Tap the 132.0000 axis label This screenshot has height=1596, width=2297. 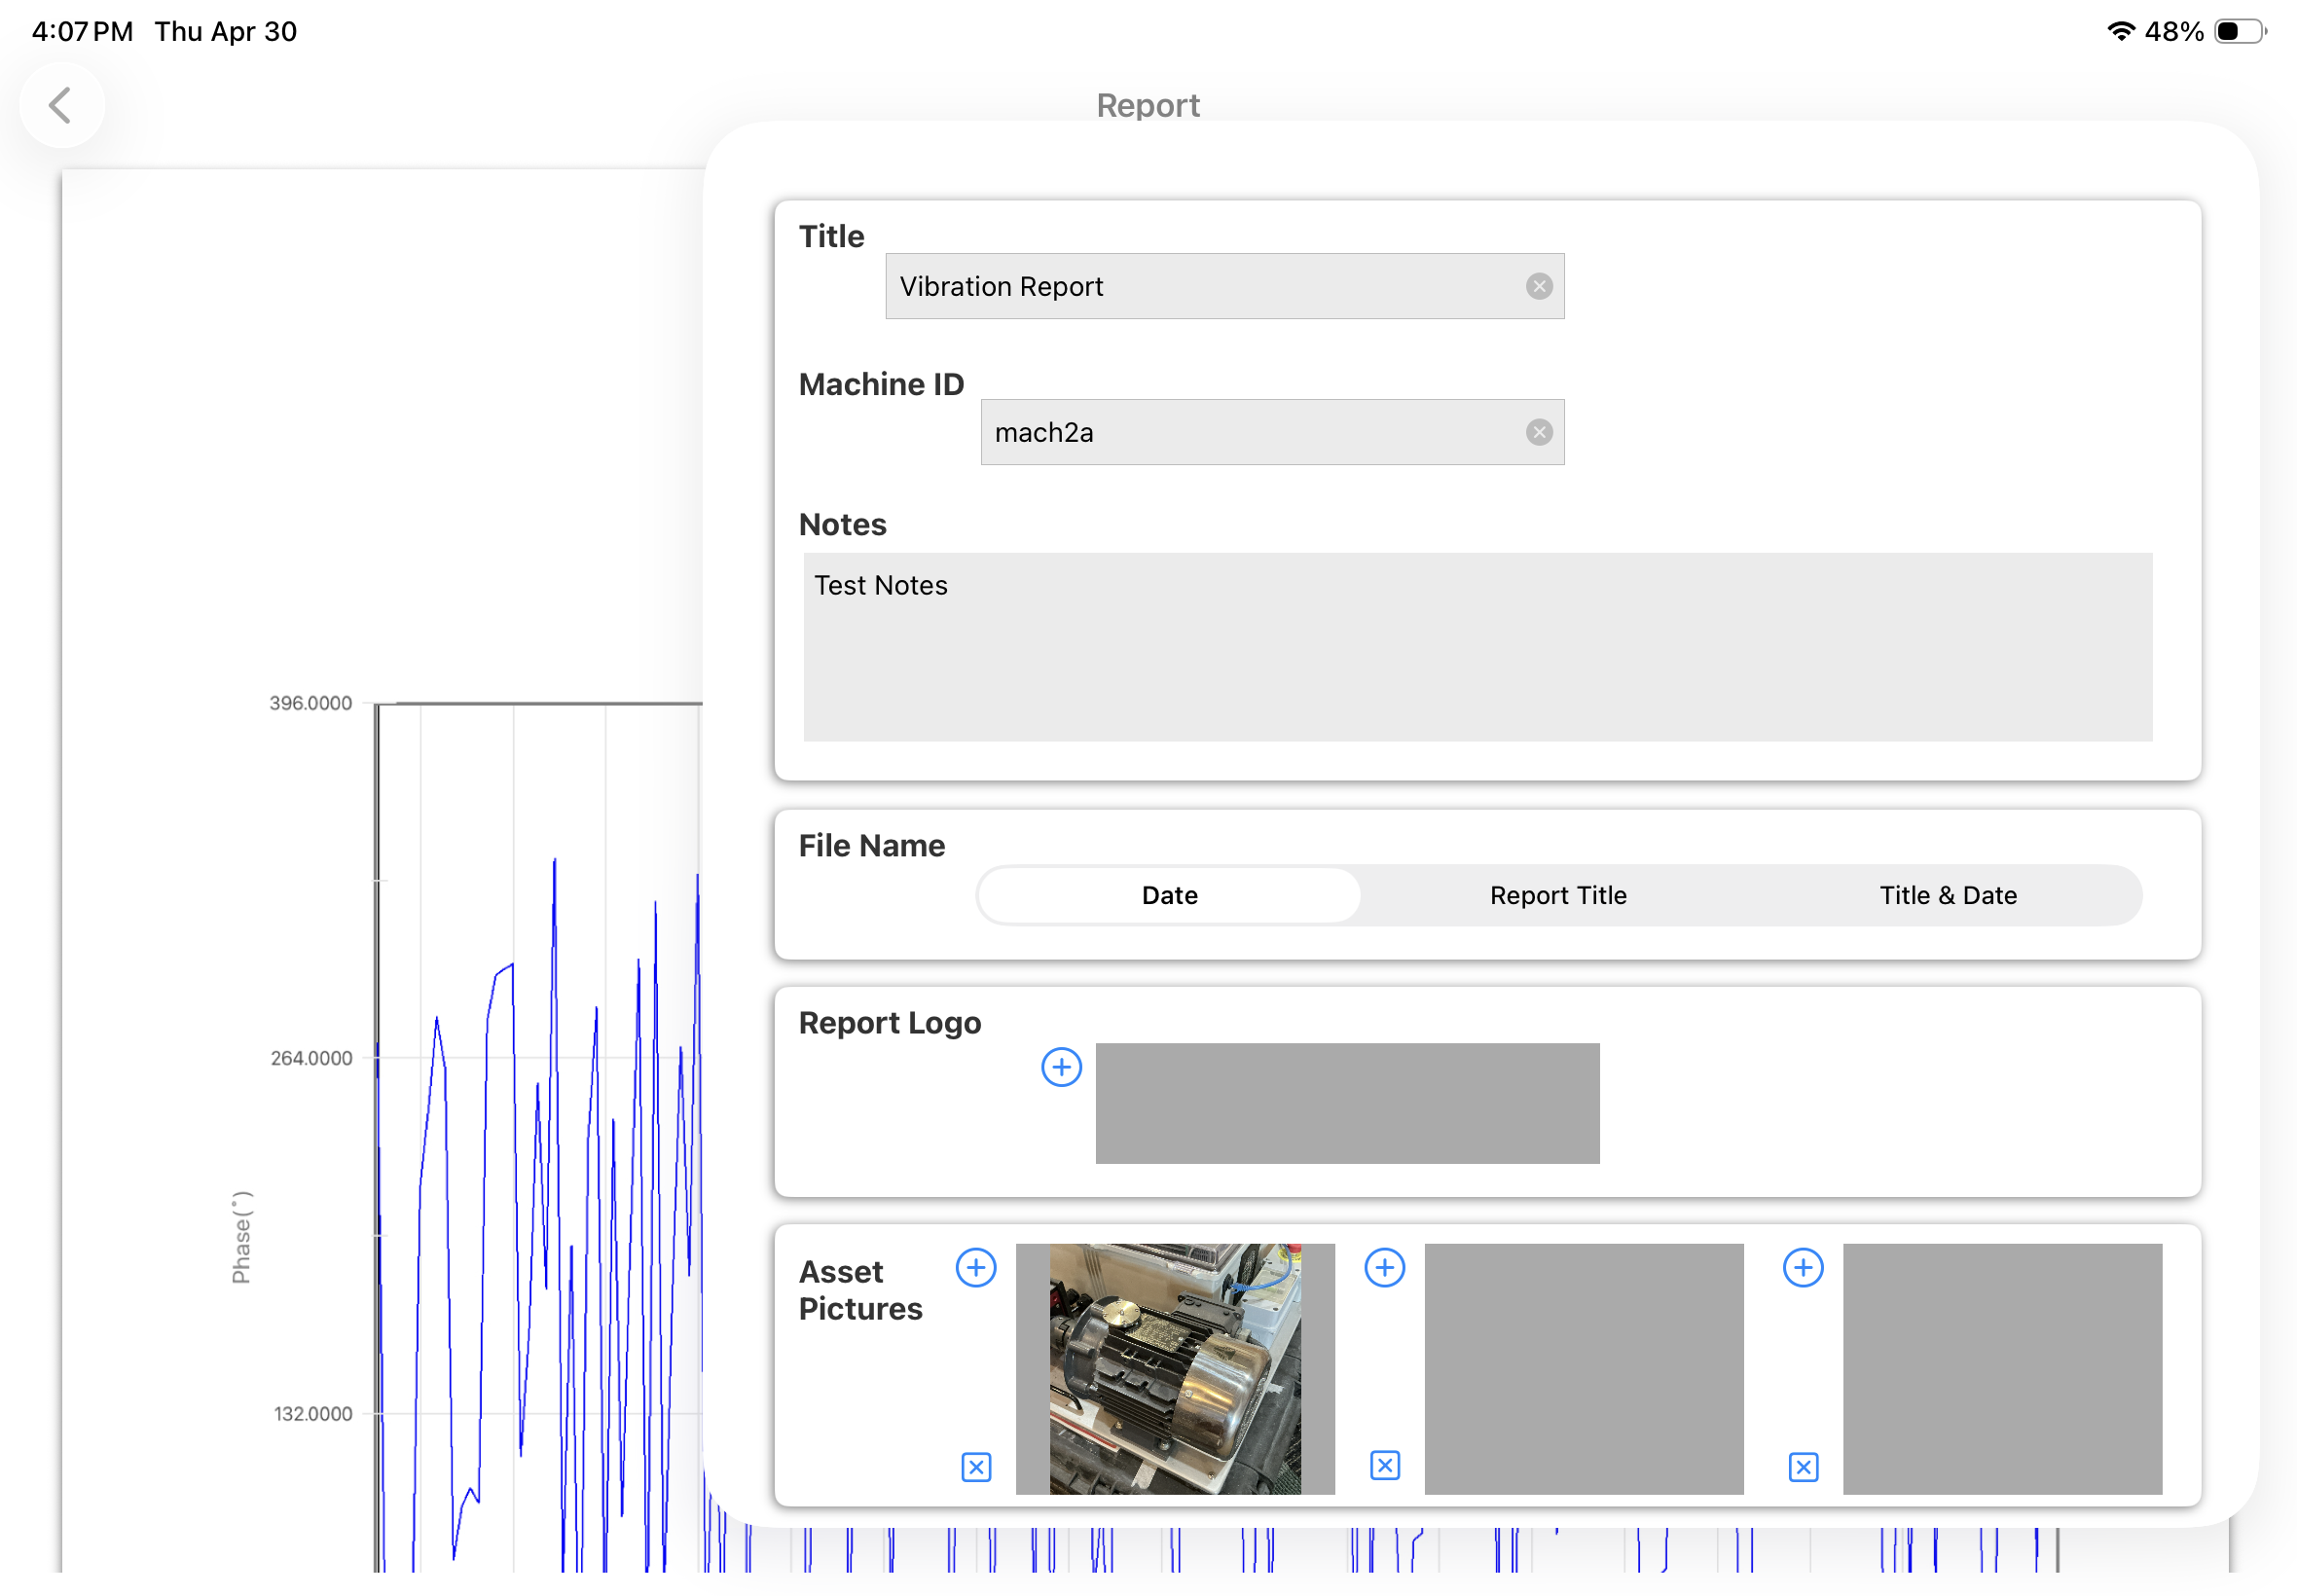[313, 1413]
